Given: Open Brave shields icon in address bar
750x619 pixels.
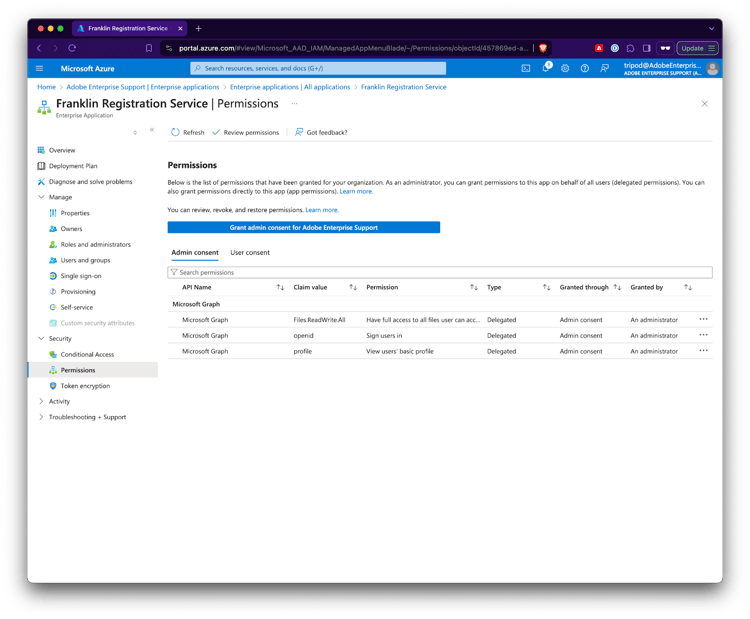Looking at the screenshot, I should coord(543,48).
